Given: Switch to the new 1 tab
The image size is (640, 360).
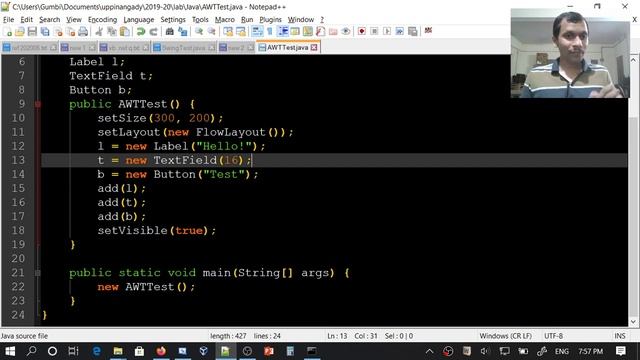Looking at the screenshot, I should (x=77, y=48).
